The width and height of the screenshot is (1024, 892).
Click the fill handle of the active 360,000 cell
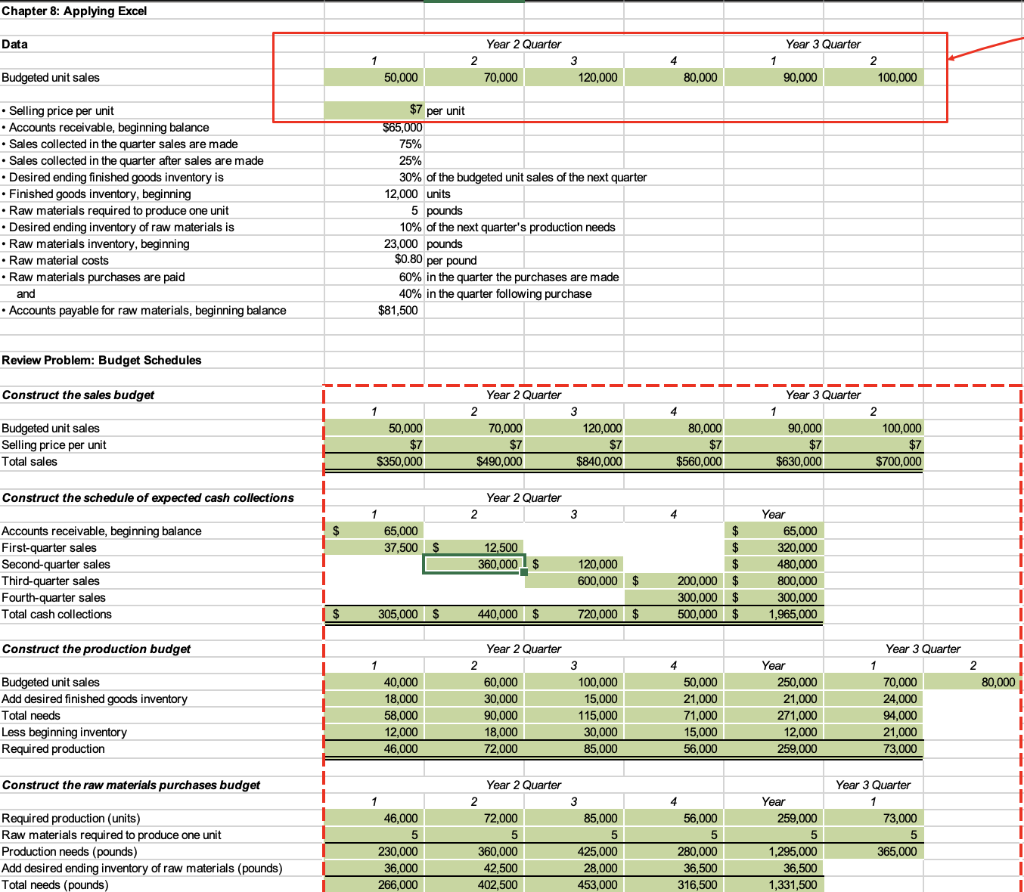pos(524,572)
